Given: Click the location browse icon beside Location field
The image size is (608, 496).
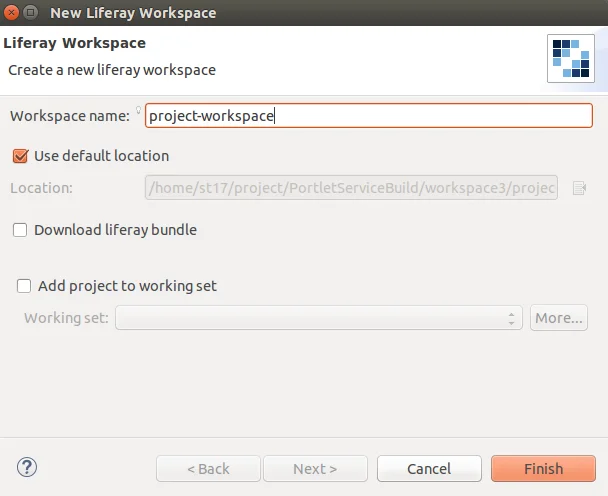Looking at the screenshot, I should 579,188.
